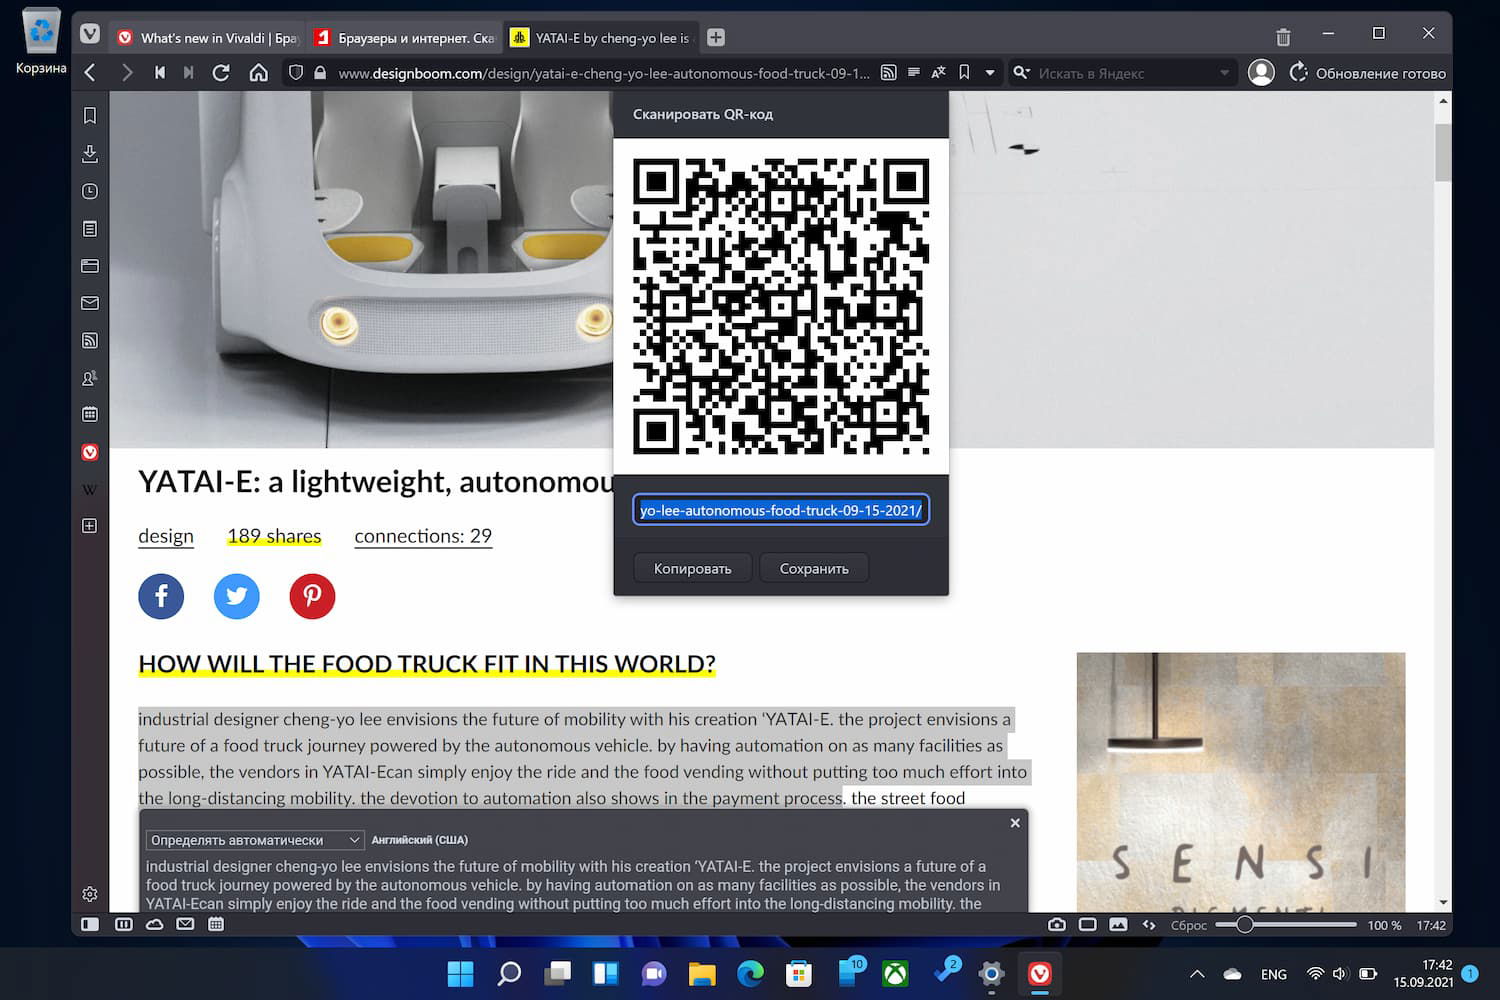The image size is (1500, 1000).
Task: Share the article on Facebook
Action: [x=161, y=597]
